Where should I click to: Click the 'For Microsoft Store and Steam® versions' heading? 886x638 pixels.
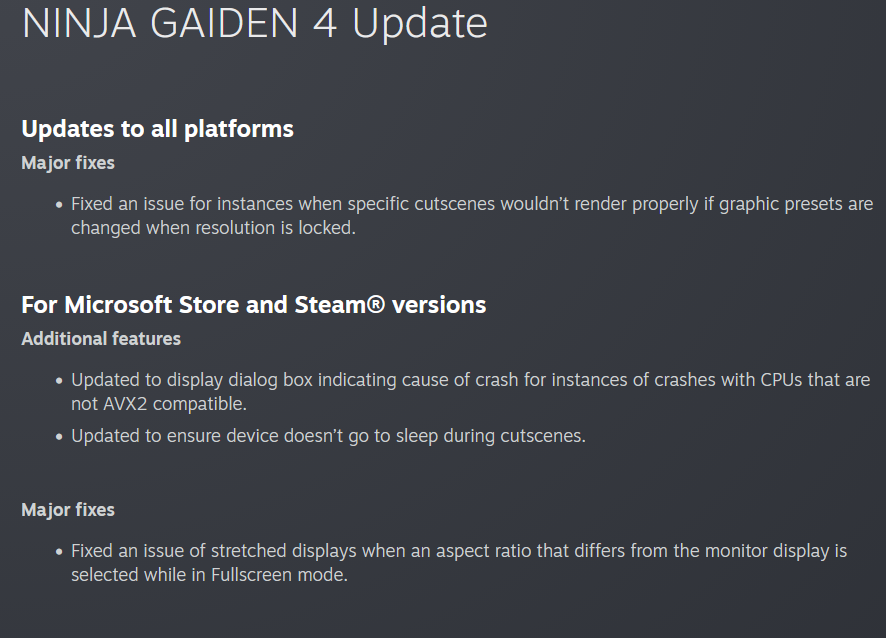[x=253, y=305]
